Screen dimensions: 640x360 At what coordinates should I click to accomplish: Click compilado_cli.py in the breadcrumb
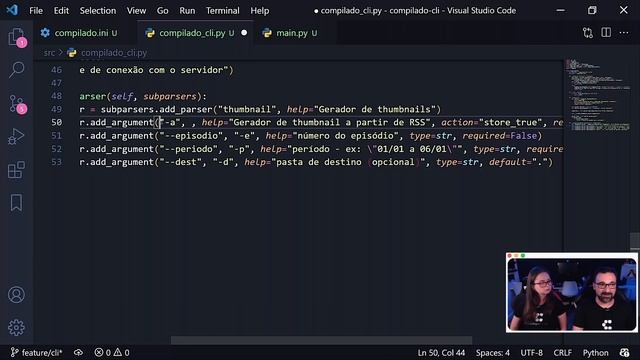113,53
